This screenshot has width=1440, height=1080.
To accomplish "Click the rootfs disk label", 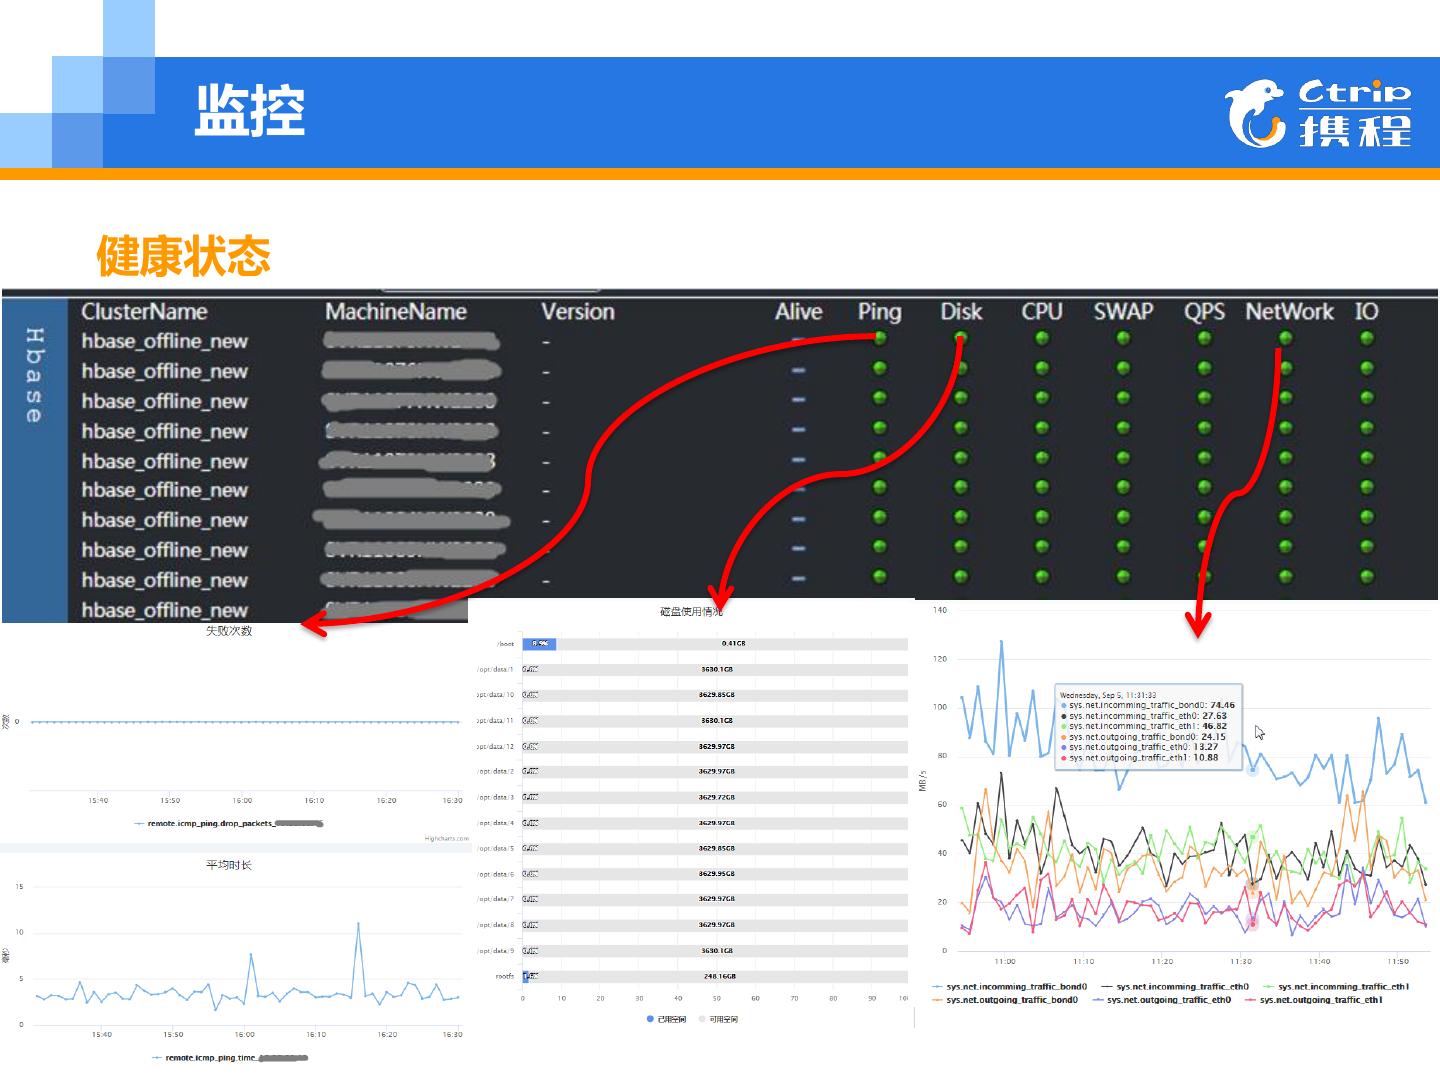I will 505,976.
